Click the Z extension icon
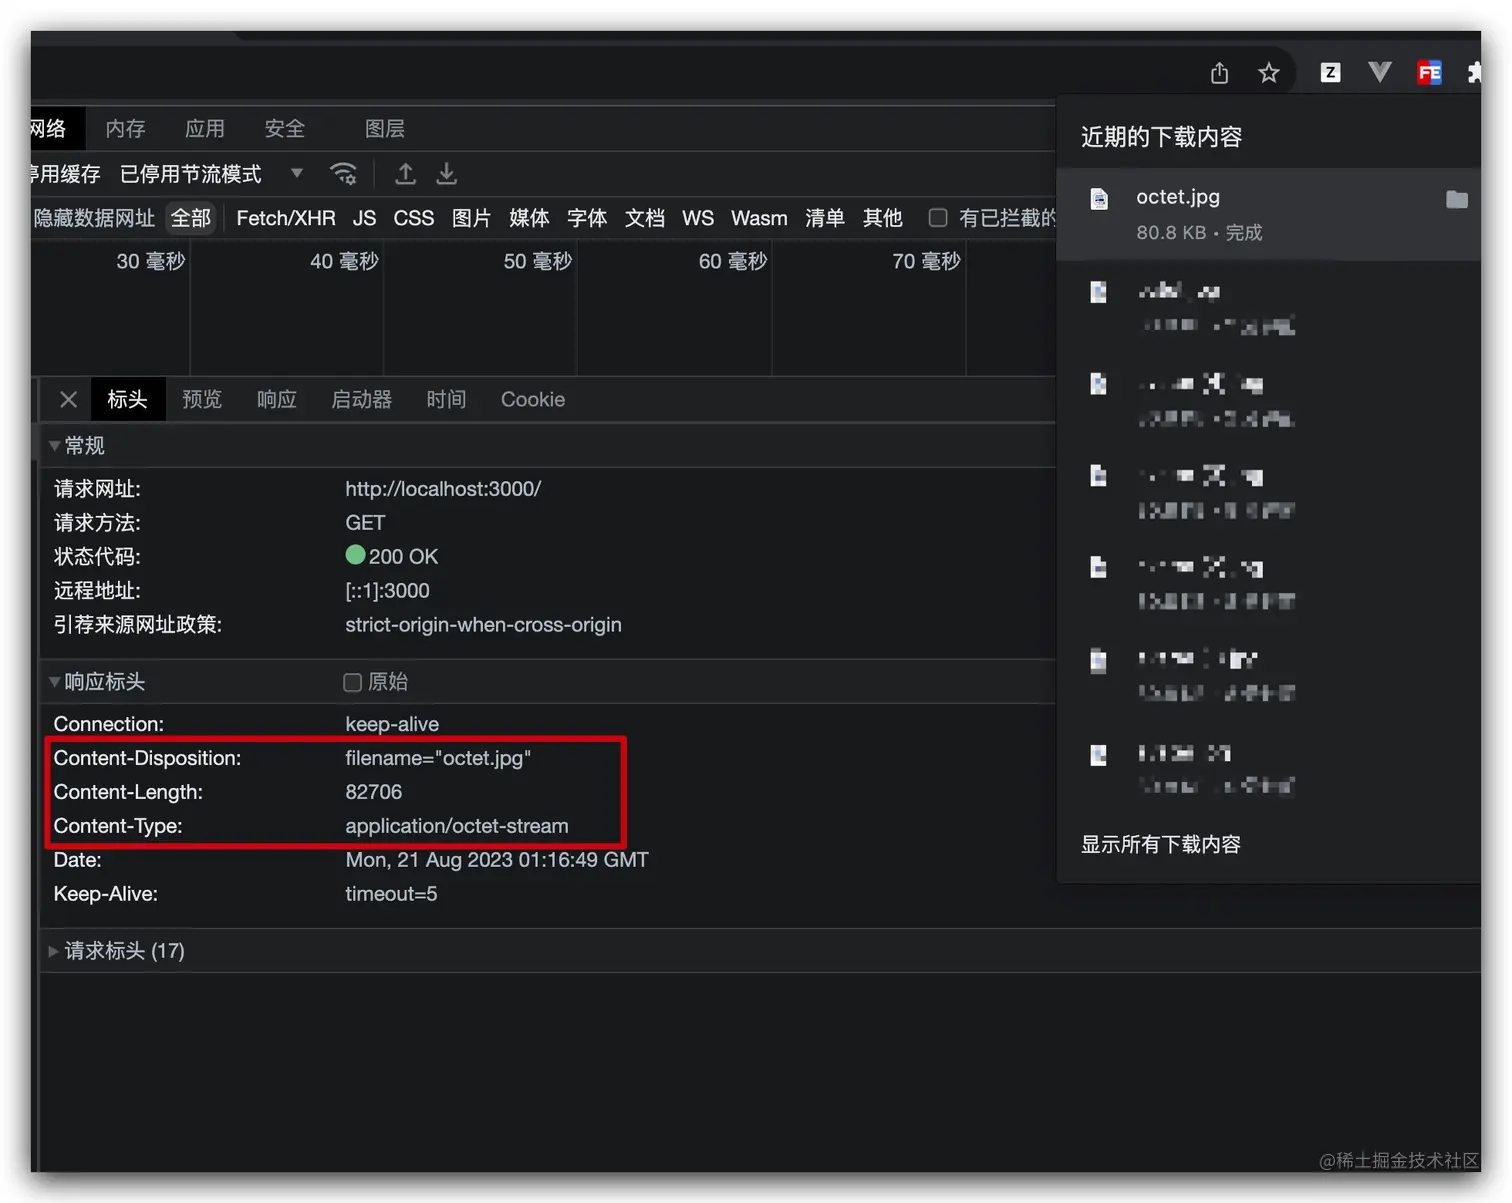The image size is (1512, 1203). pyautogui.click(x=1330, y=72)
